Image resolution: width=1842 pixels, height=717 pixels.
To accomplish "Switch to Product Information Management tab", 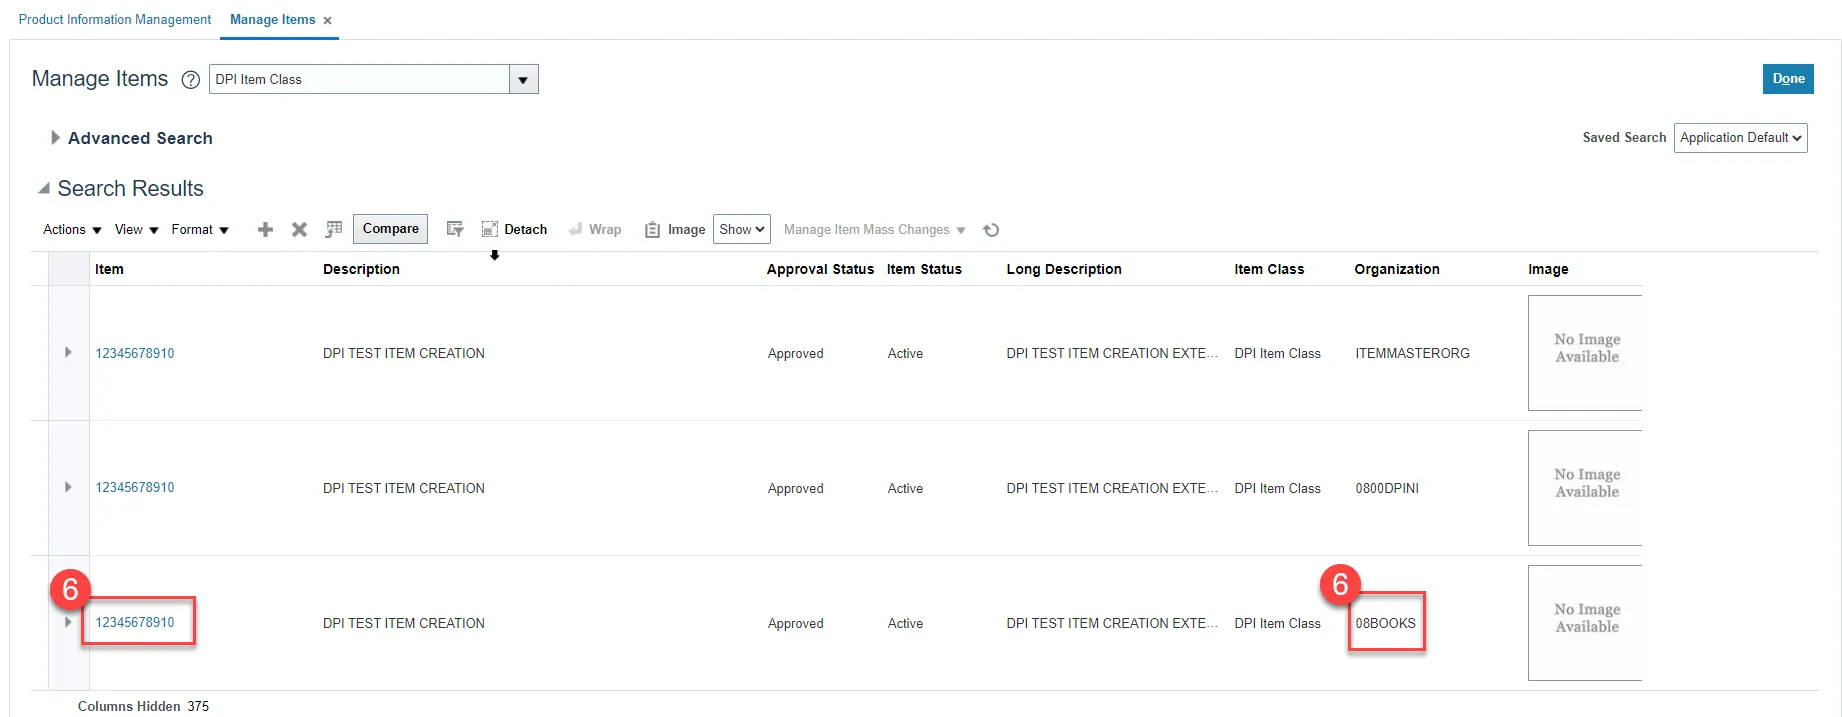I will [x=115, y=20].
